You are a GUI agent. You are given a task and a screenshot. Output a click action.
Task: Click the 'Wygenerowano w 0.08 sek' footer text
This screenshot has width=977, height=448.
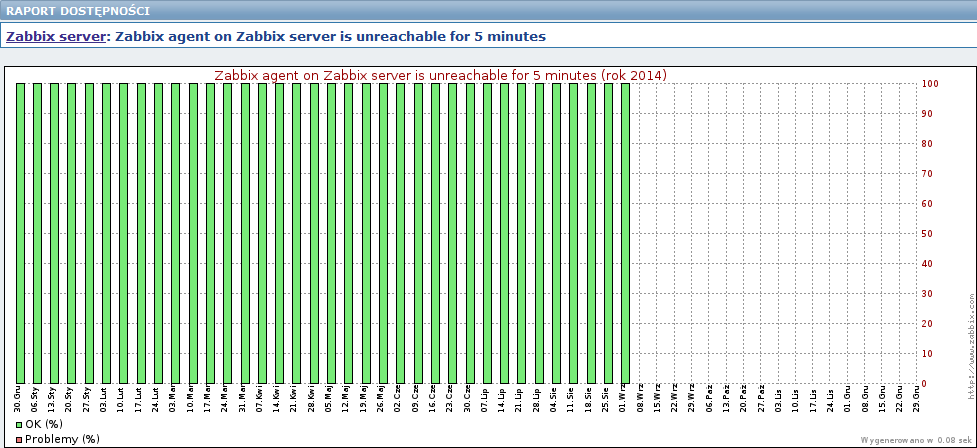point(916,439)
